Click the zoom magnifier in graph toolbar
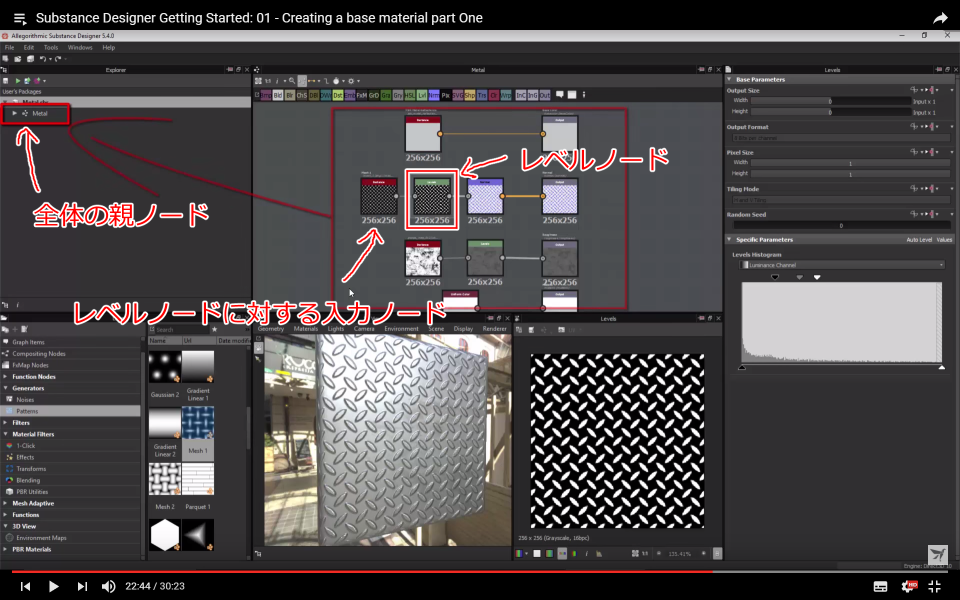The width and height of the screenshot is (960, 600). [x=292, y=81]
